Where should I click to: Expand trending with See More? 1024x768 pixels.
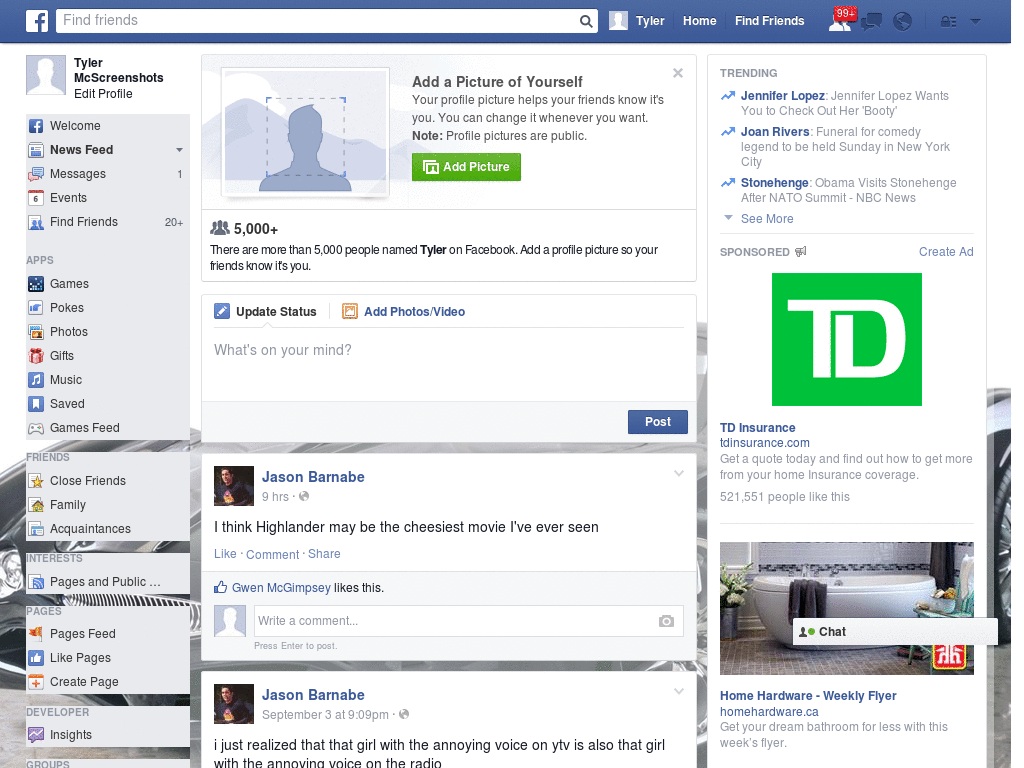coord(767,219)
